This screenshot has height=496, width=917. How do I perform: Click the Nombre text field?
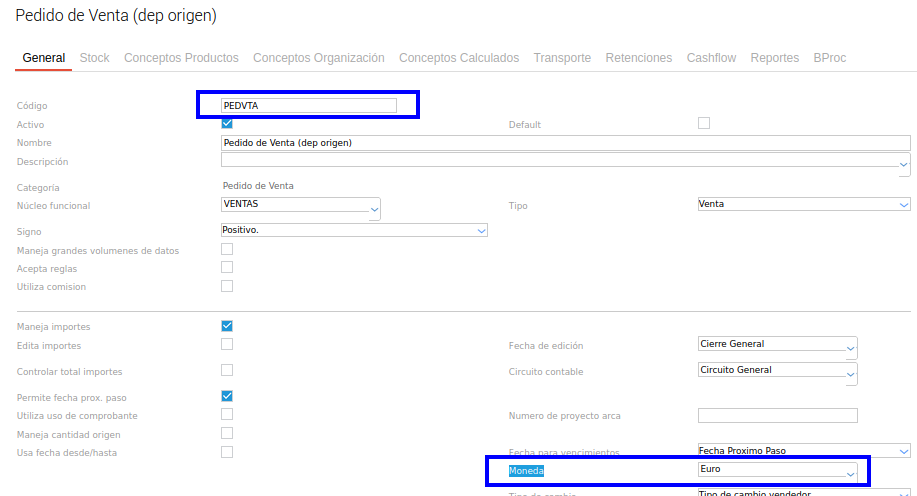[x=565, y=143]
